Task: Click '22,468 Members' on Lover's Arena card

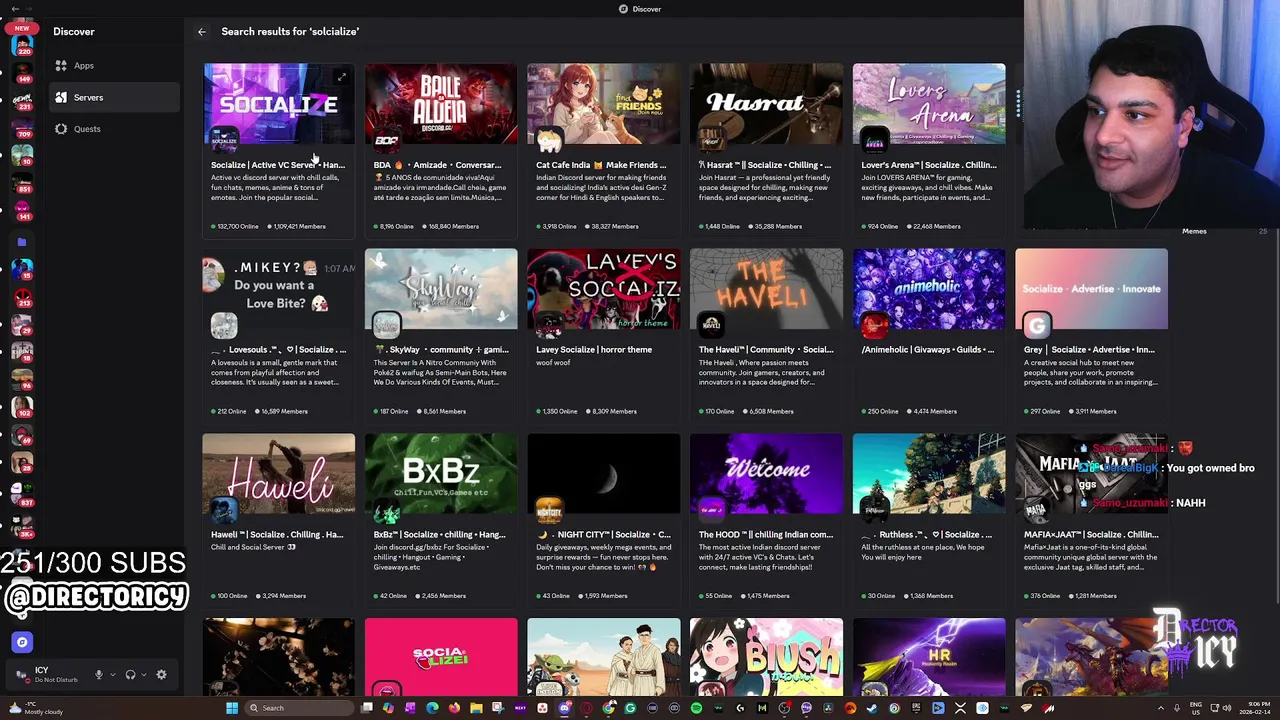Action: coord(932,227)
